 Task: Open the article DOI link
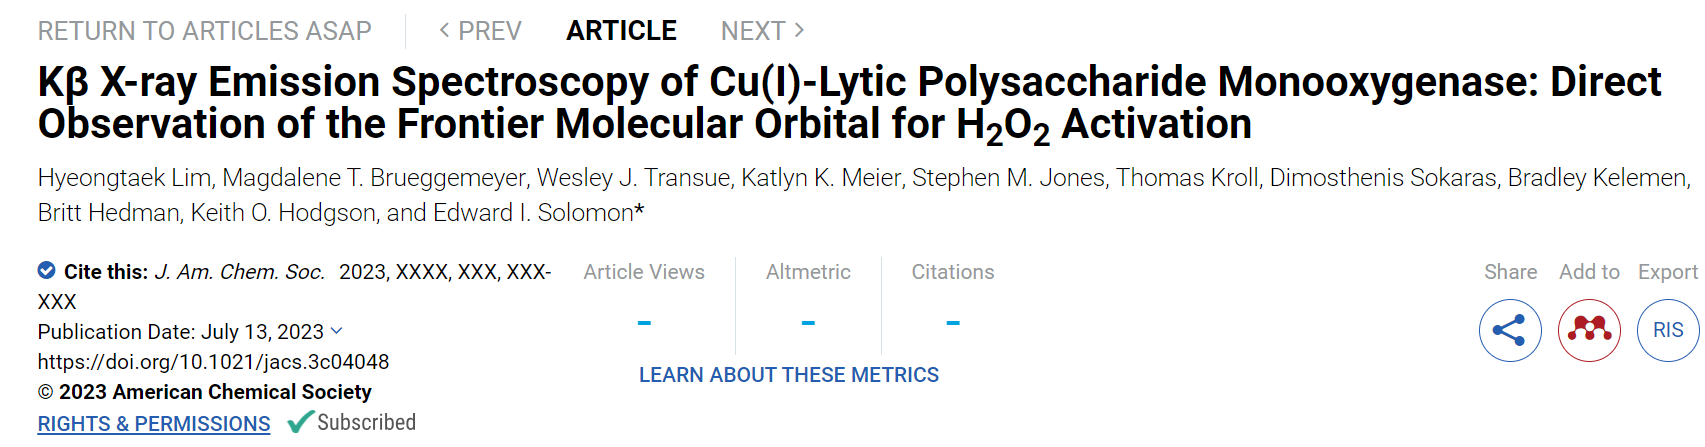click(x=213, y=362)
